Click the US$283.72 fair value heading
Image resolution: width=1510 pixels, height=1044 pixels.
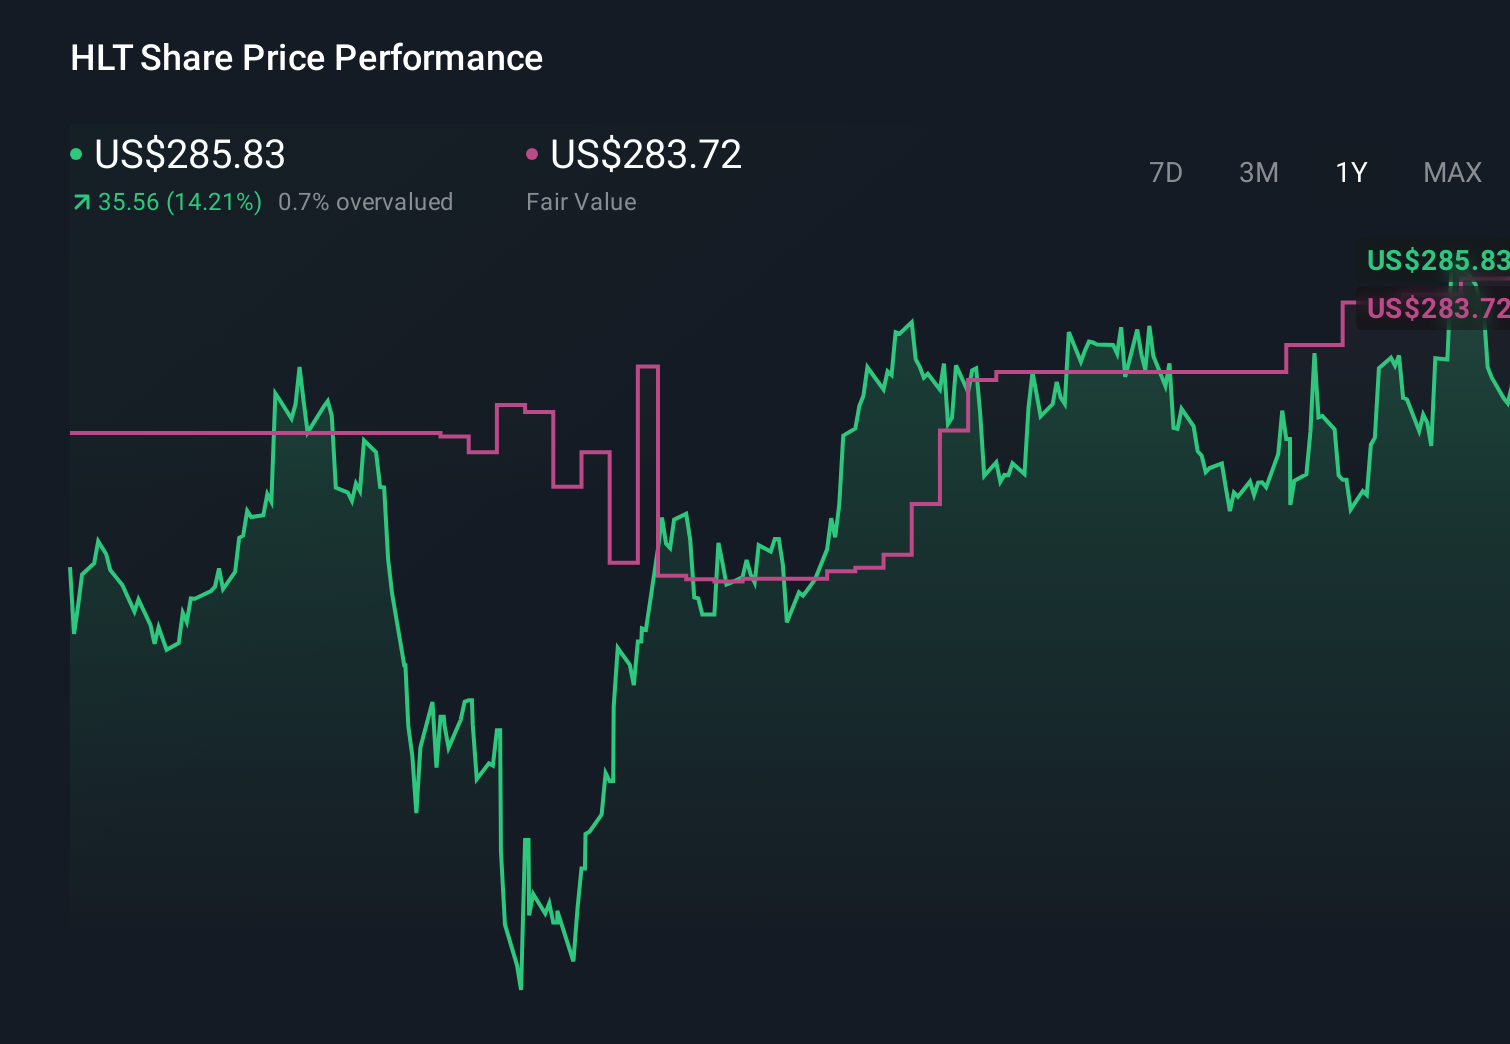(x=646, y=155)
